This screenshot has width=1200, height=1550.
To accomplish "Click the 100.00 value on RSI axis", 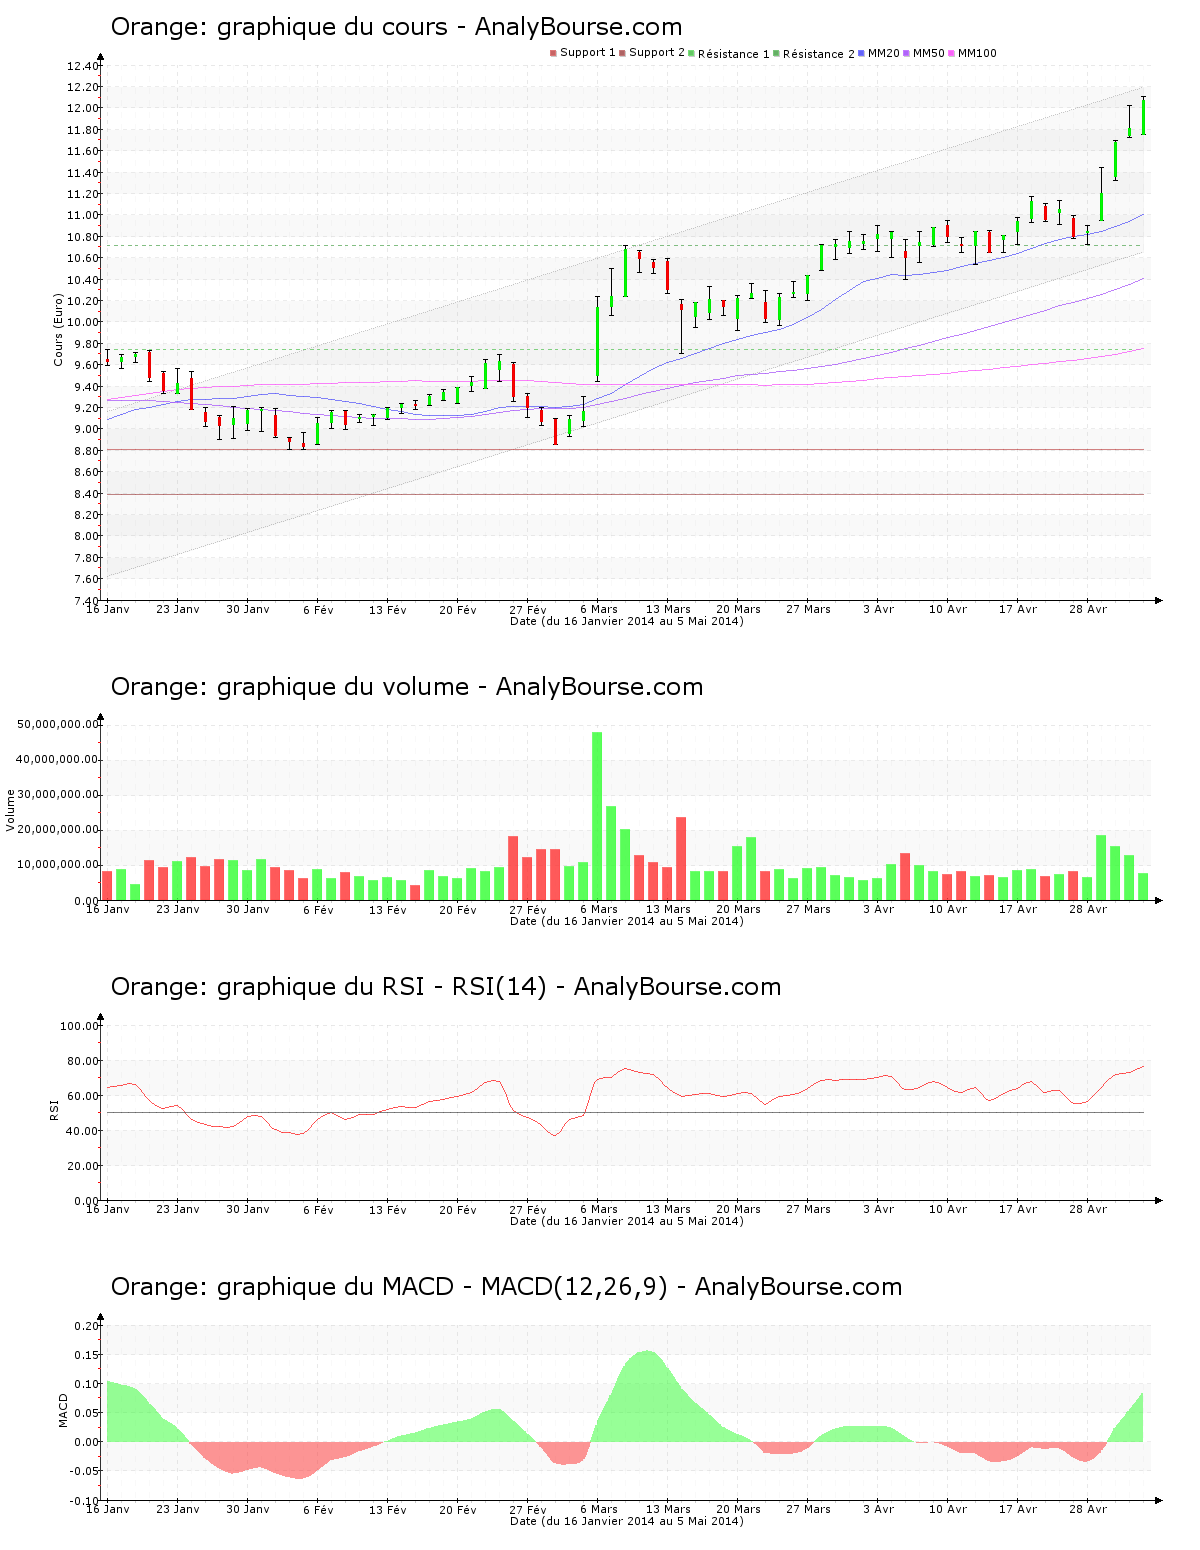I will 80,1026.
